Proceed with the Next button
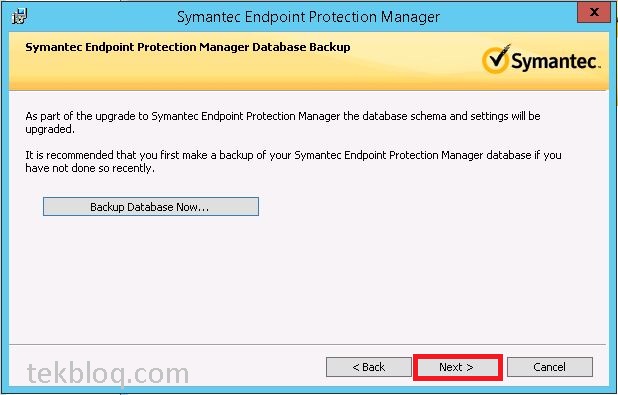 (456, 367)
